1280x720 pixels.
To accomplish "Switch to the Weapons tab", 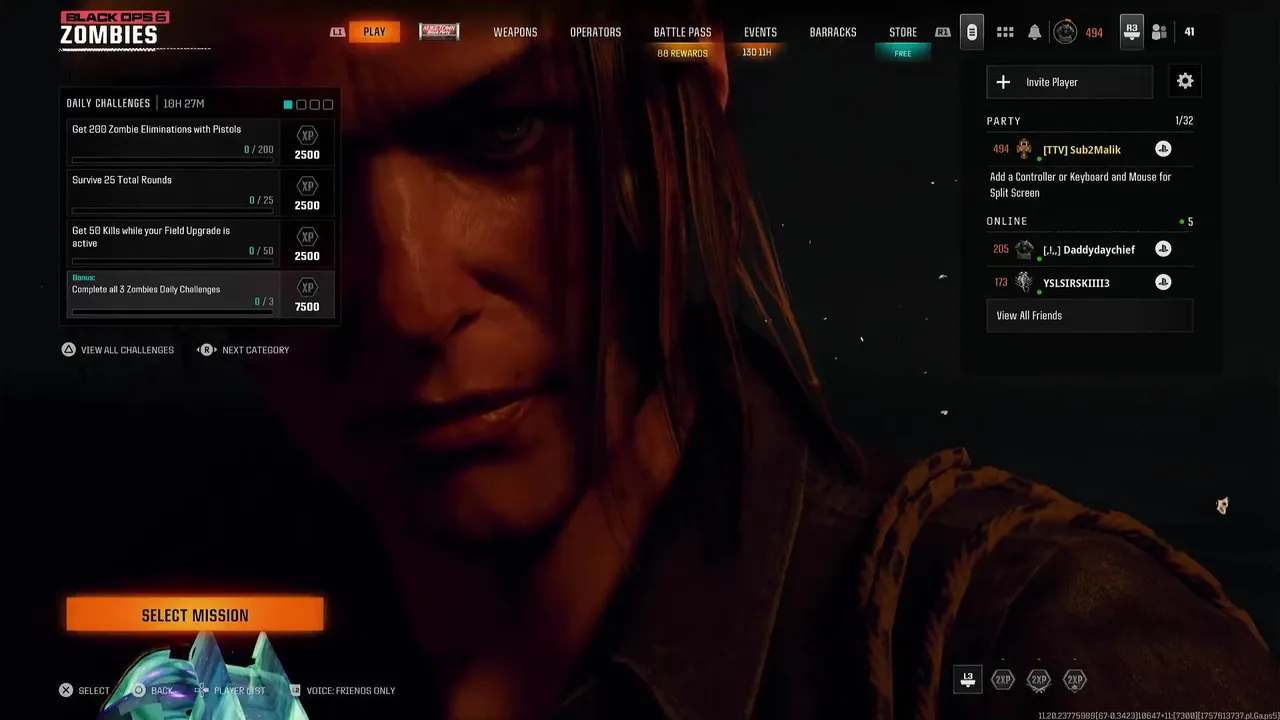I will 515,32.
